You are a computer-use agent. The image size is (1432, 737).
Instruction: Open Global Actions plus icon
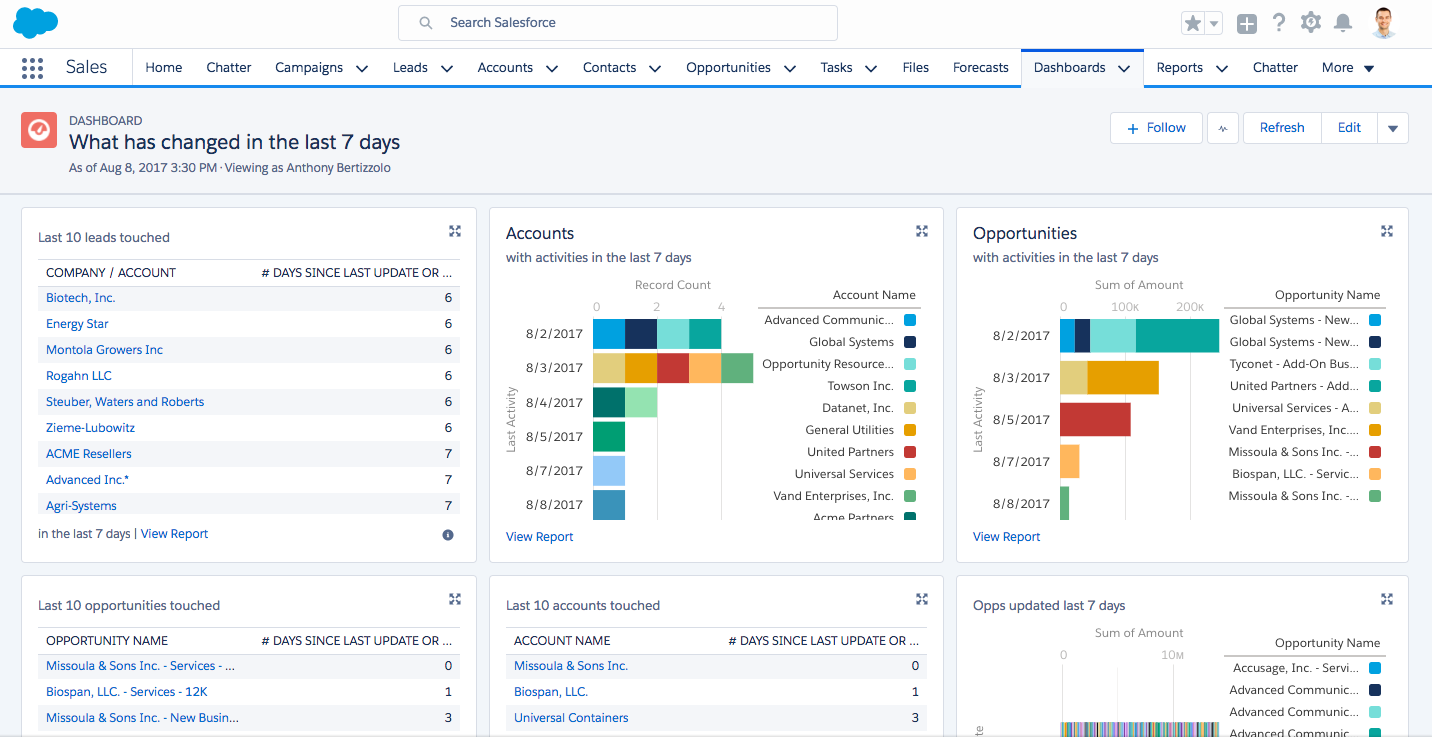(1246, 23)
